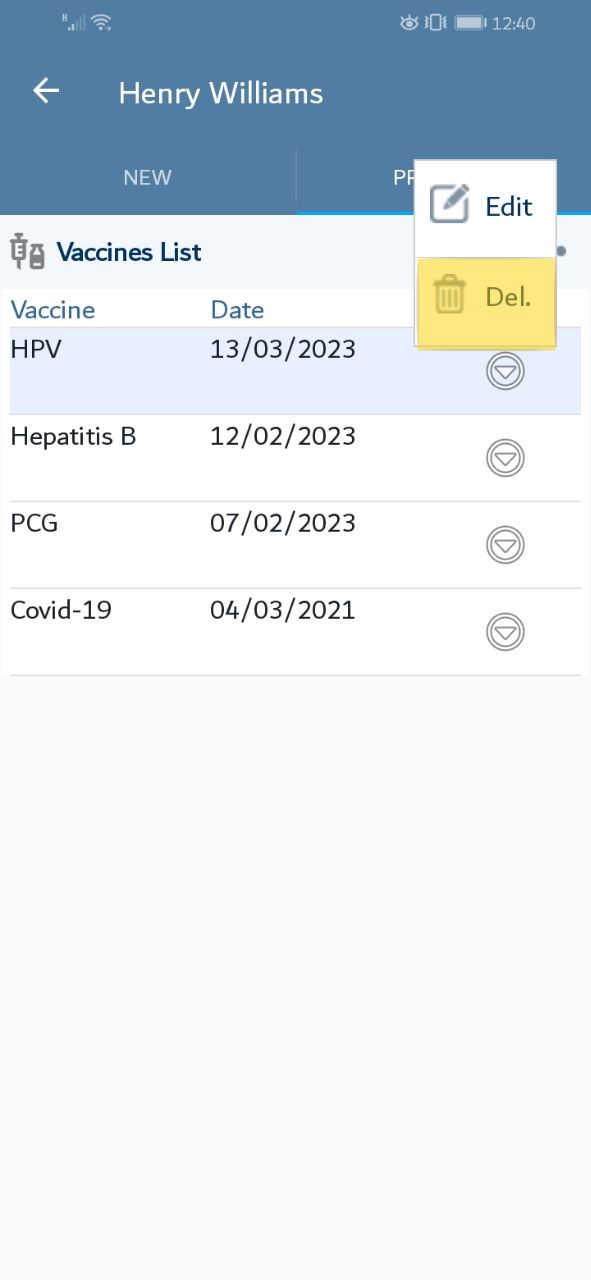
Task: Select Edit from the popup menu
Action: (485, 207)
